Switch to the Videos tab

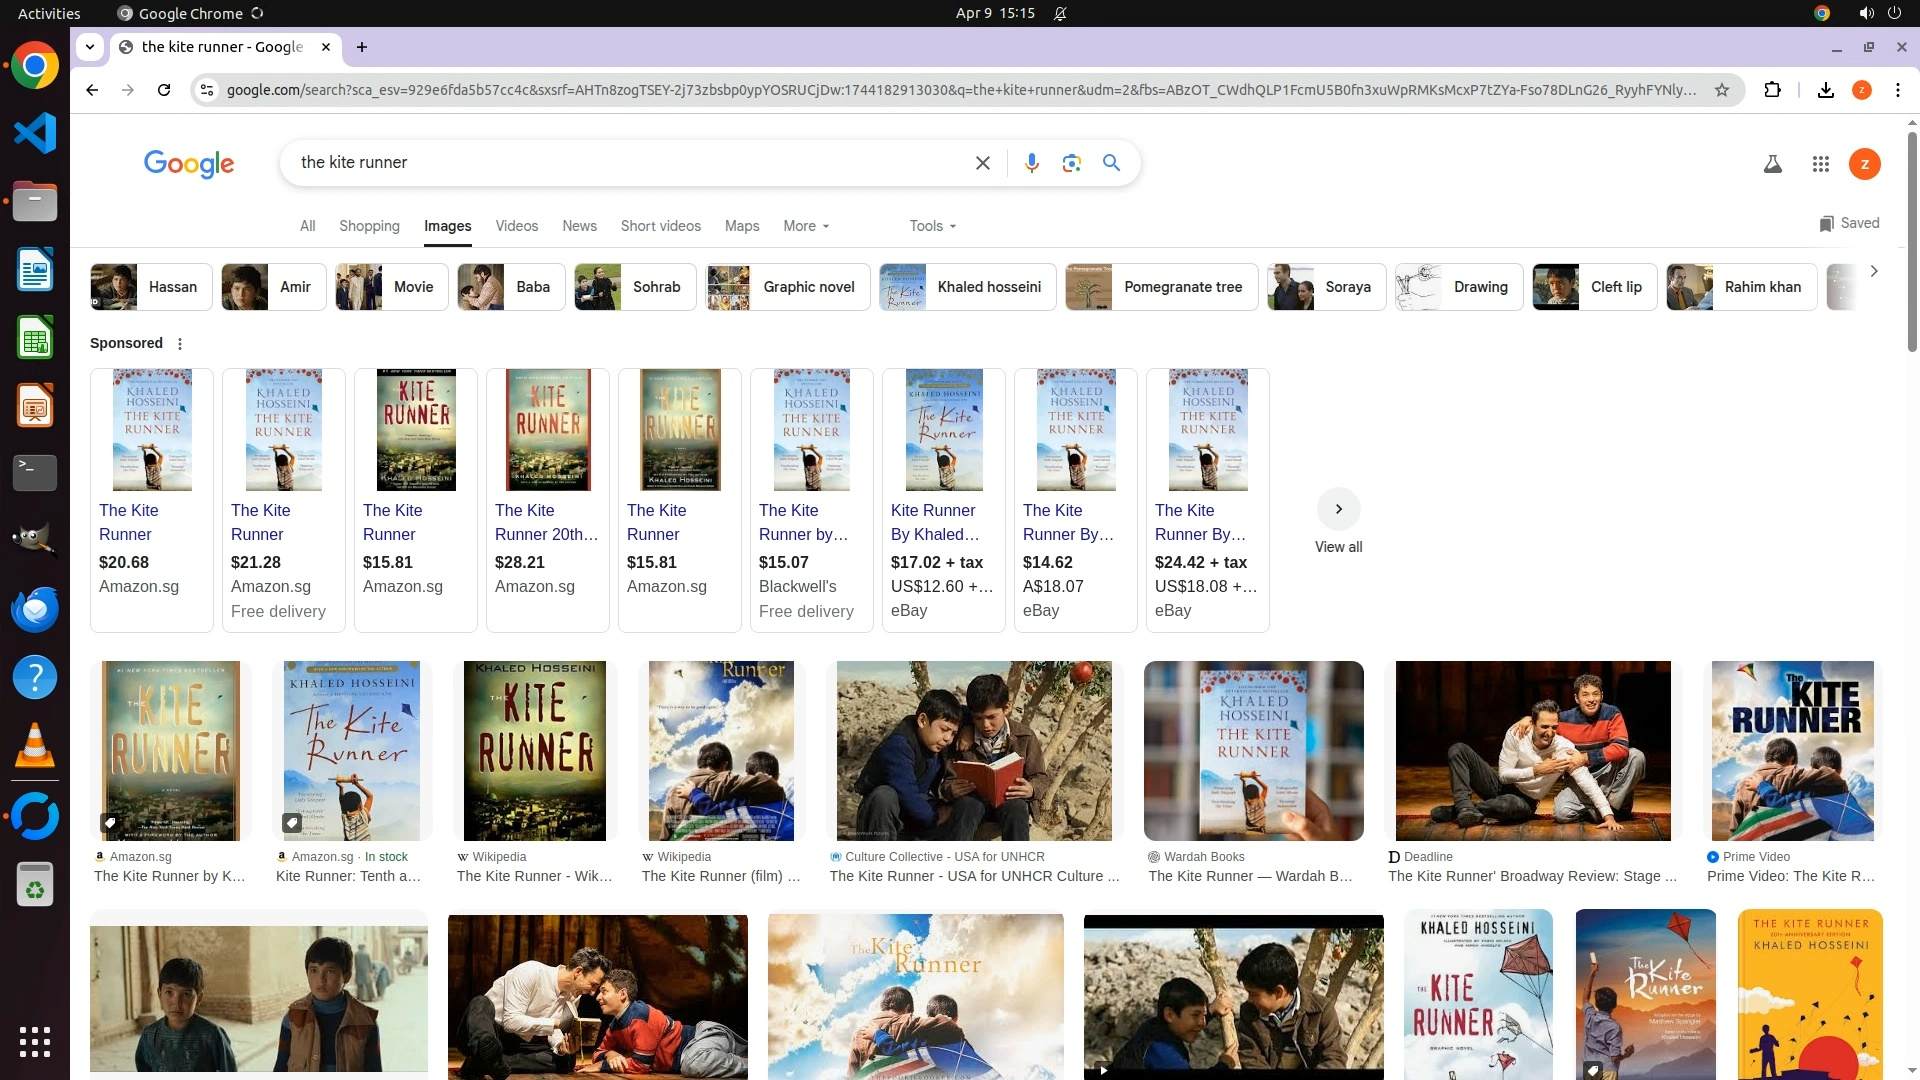tap(516, 226)
